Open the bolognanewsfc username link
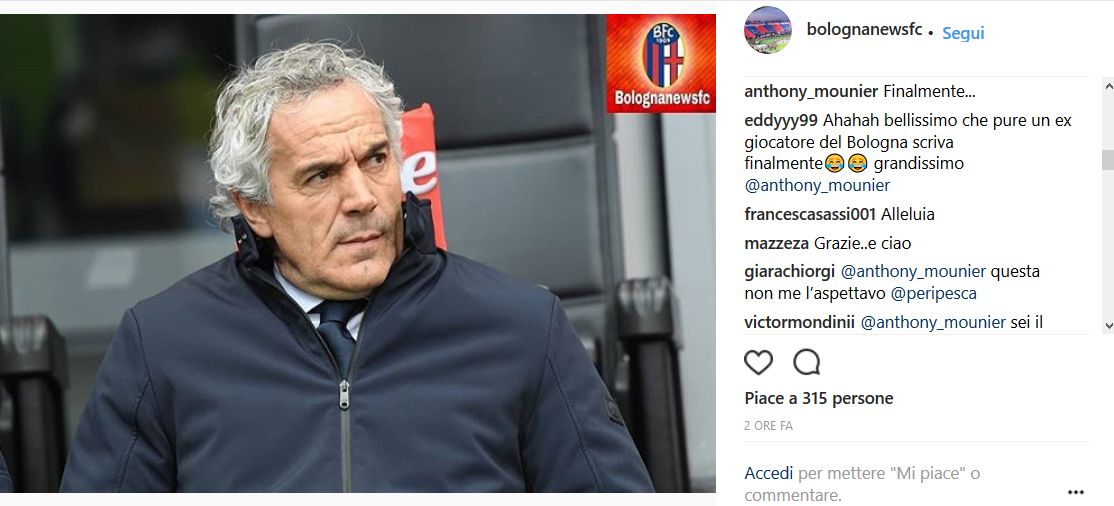The height and width of the screenshot is (506, 1114). pos(865,30)
